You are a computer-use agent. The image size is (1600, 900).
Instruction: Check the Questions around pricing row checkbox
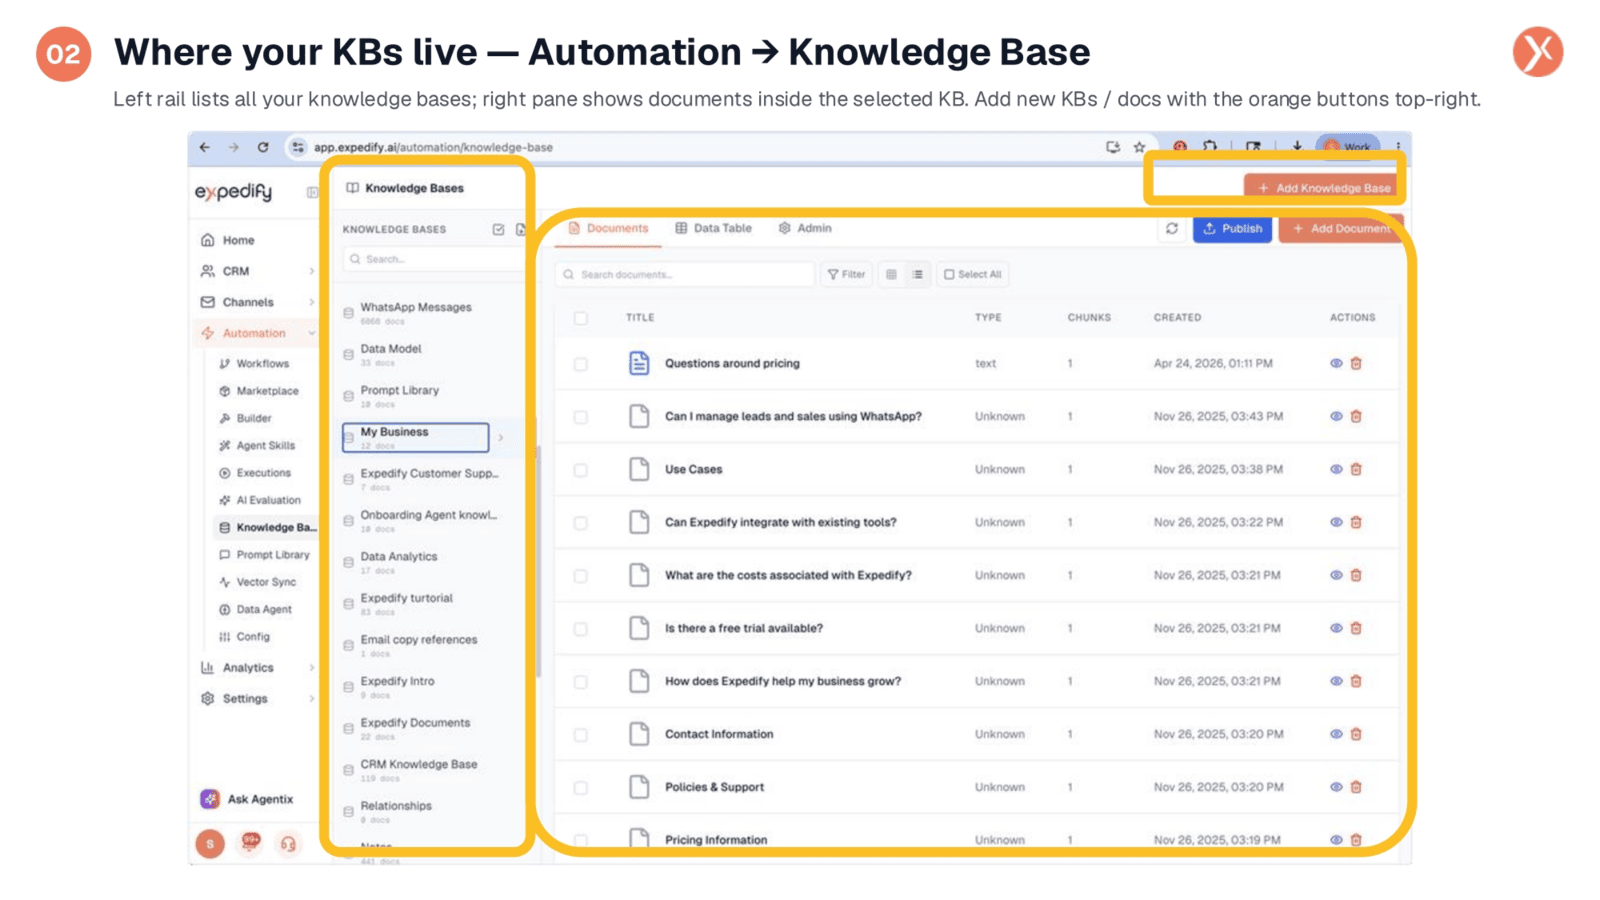581,364
